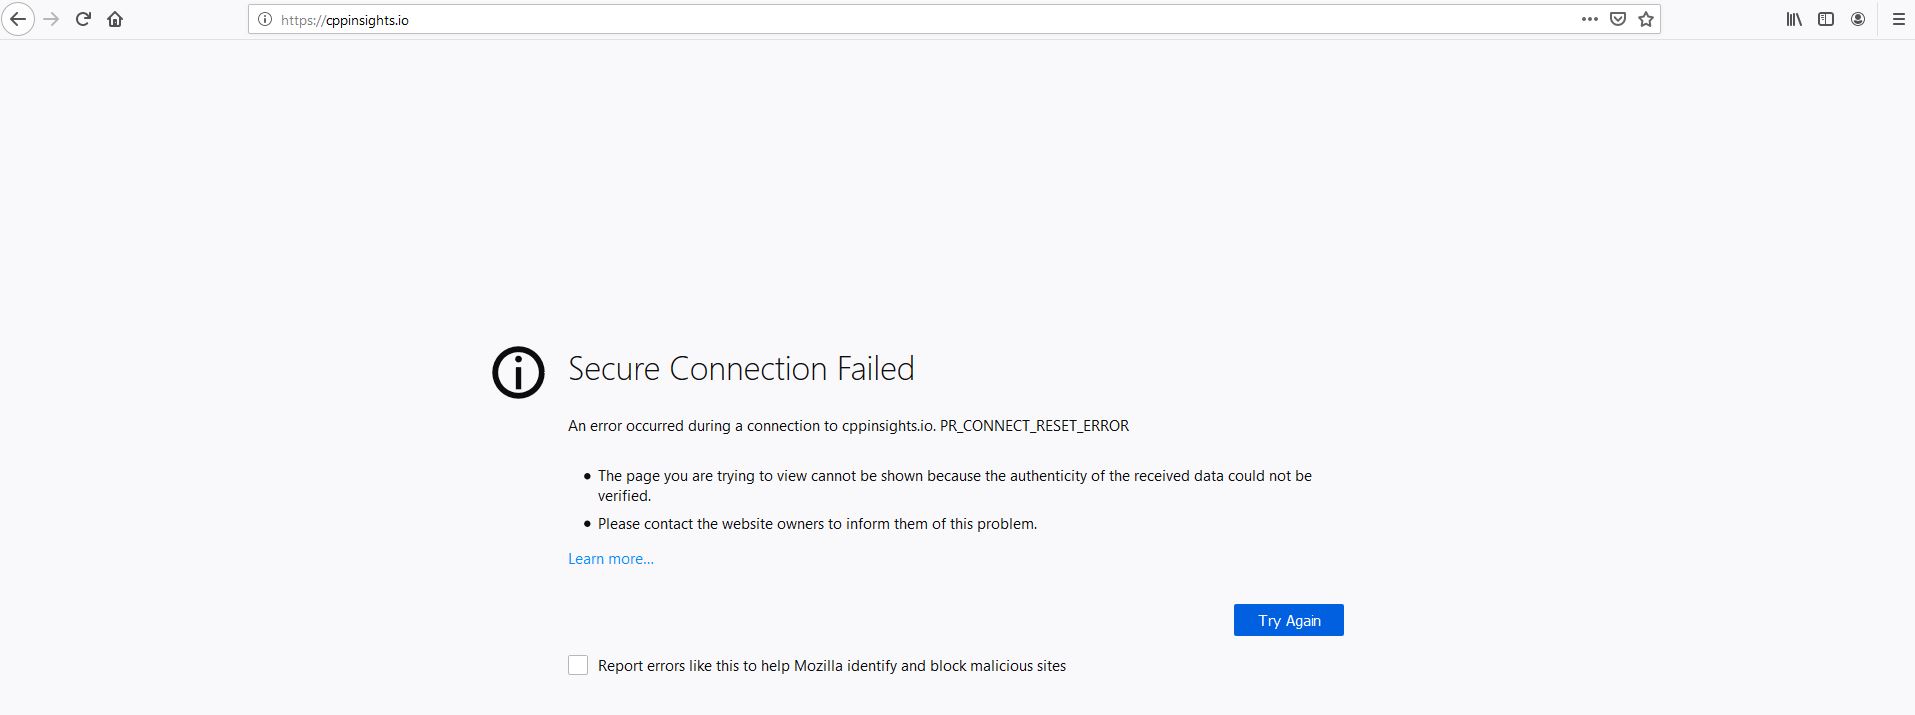1915x715 pixels.
Task: Open the account profile icon
Action: coord(1858,18)
